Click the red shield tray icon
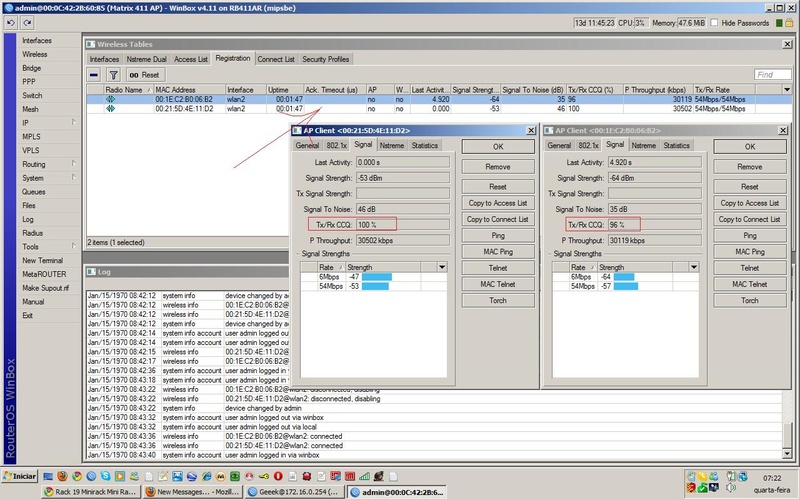The image size is (800, 500). click(x=691, y=487)
